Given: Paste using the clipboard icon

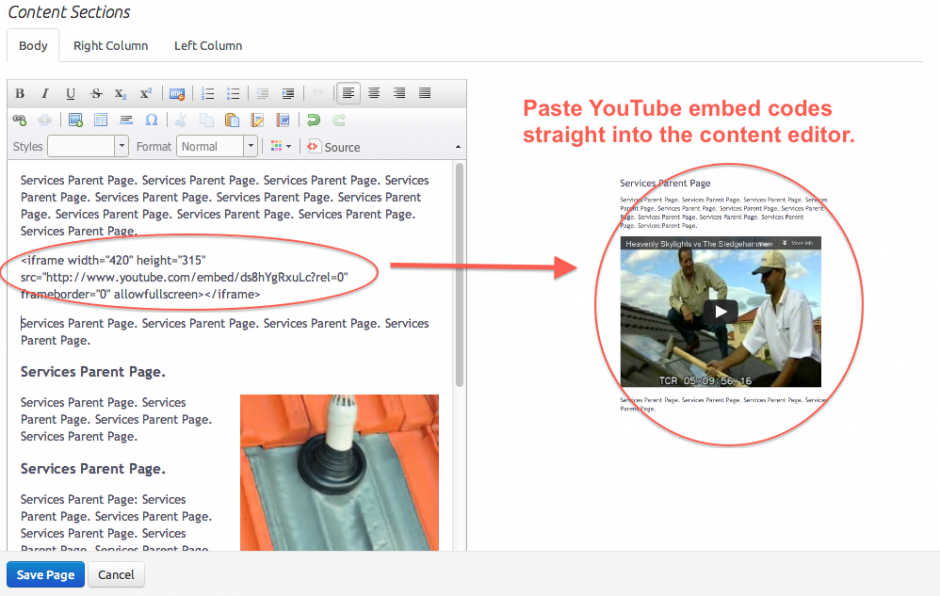Looking at the screenshot, I should (x=232, y=121).
